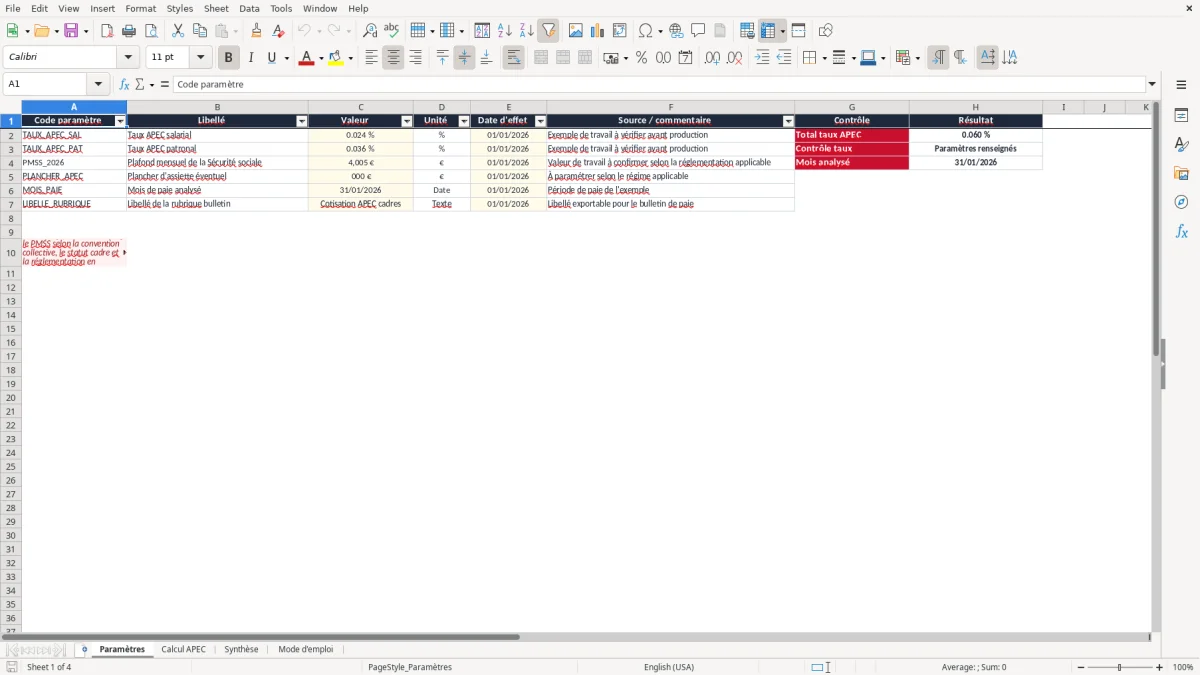Viewport: 1200px width, 675px height.
Task: Open filter dropdown on Code paramètre column
Action: click(x=120, y=121)
